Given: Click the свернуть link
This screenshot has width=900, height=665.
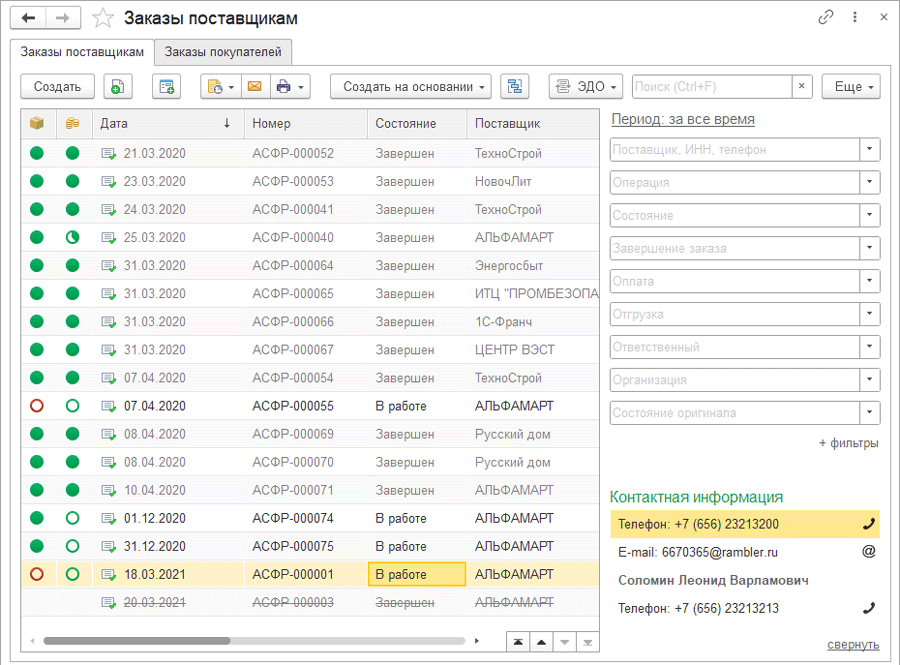Looking at the screenshot, I should pyautogui.click(x=853, y=645).
